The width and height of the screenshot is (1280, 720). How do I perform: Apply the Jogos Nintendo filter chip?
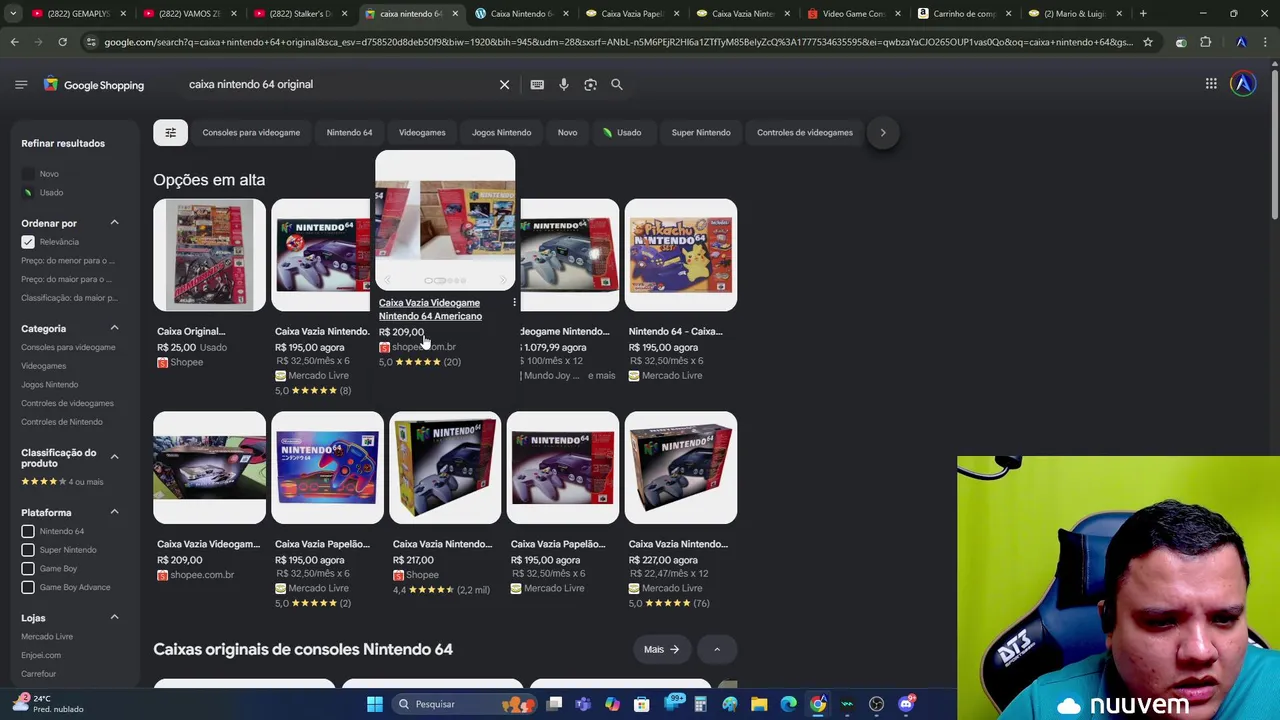(501, 132)
